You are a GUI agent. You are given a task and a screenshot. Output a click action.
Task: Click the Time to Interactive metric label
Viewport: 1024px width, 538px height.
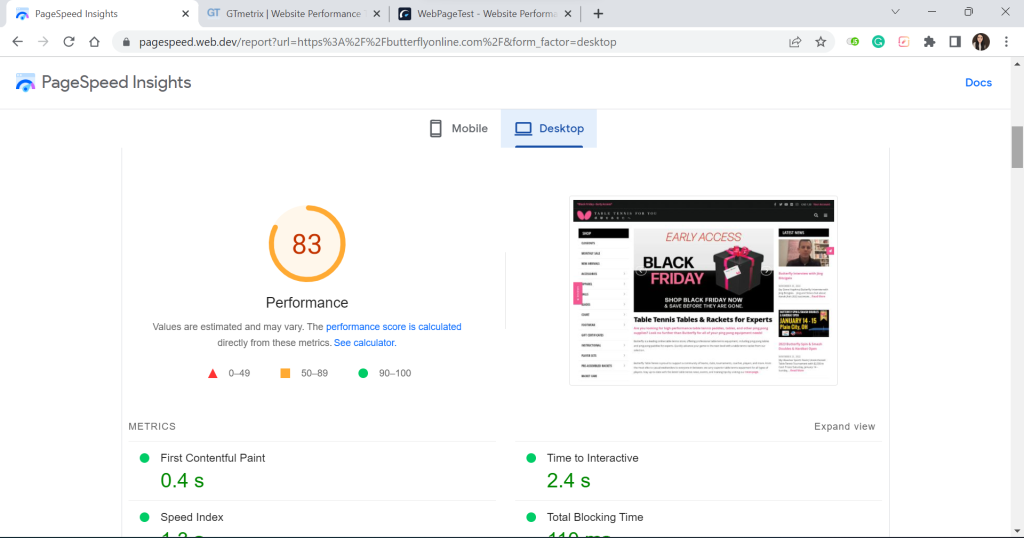coord(592,458)
